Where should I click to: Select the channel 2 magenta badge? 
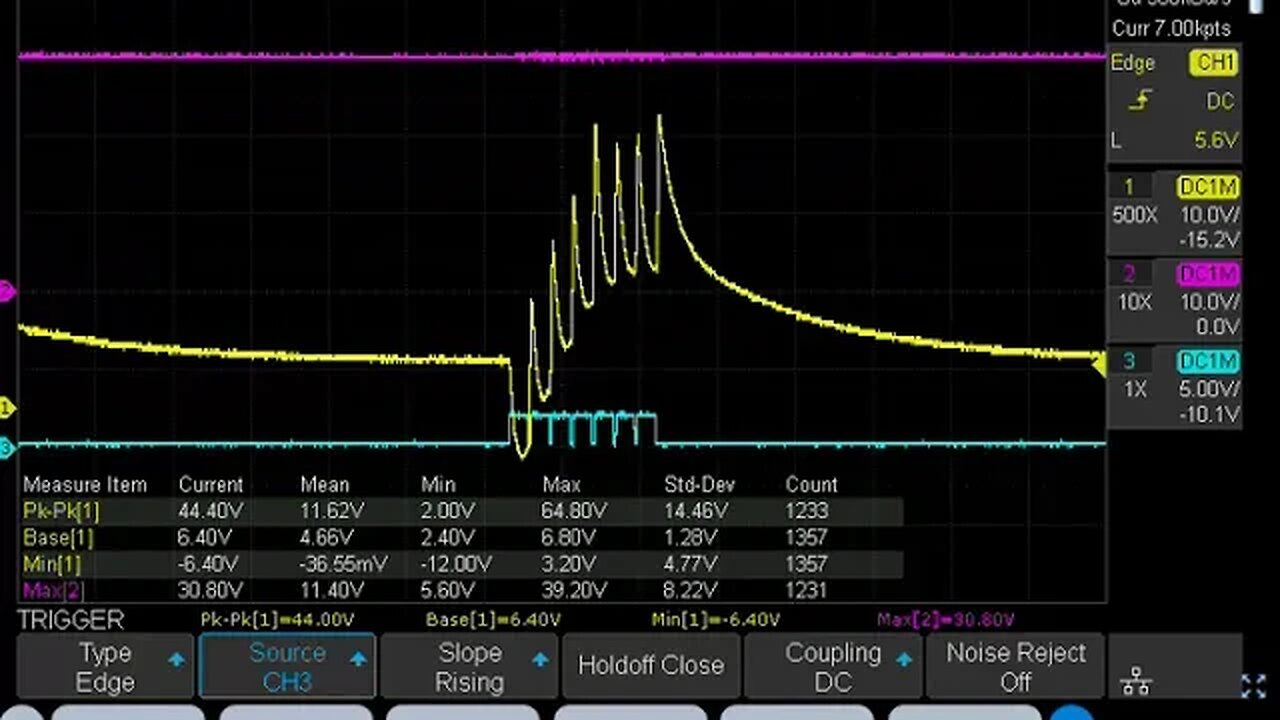coord(1128,274)
